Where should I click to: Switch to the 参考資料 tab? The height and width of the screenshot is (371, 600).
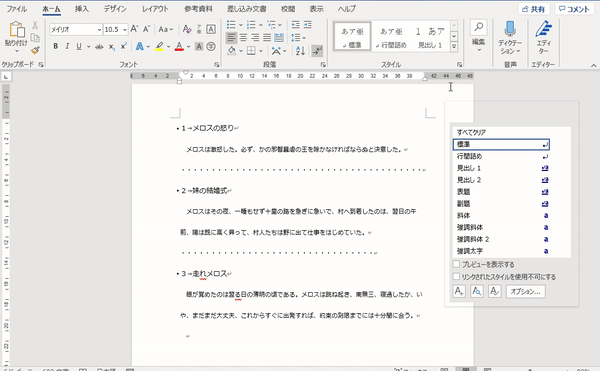tap(198, 8)
